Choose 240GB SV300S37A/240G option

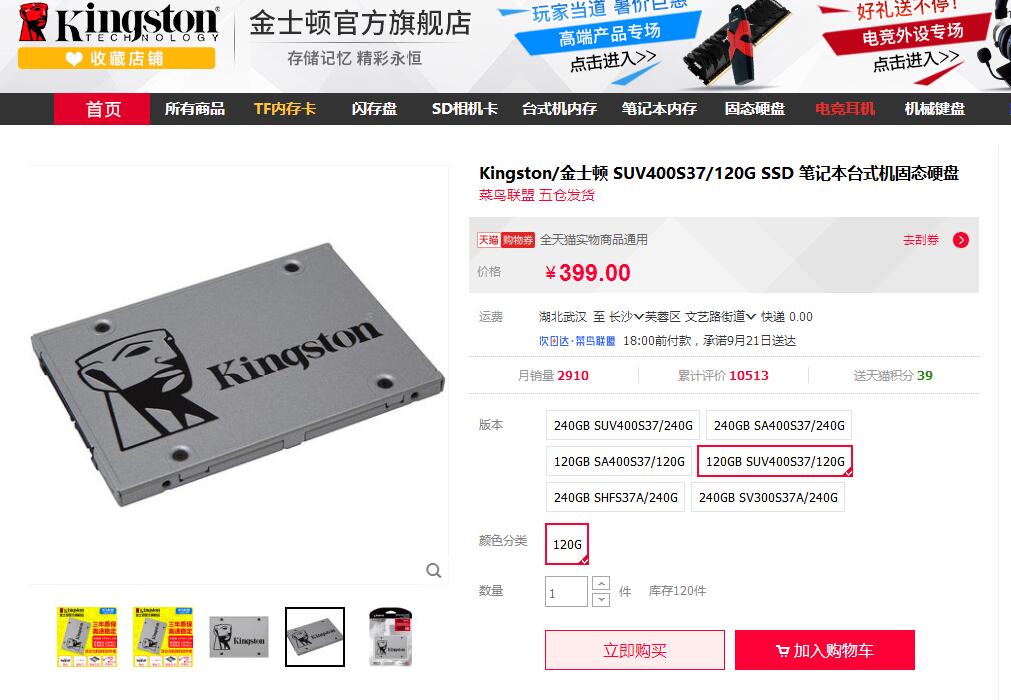(x=768, y=498)
